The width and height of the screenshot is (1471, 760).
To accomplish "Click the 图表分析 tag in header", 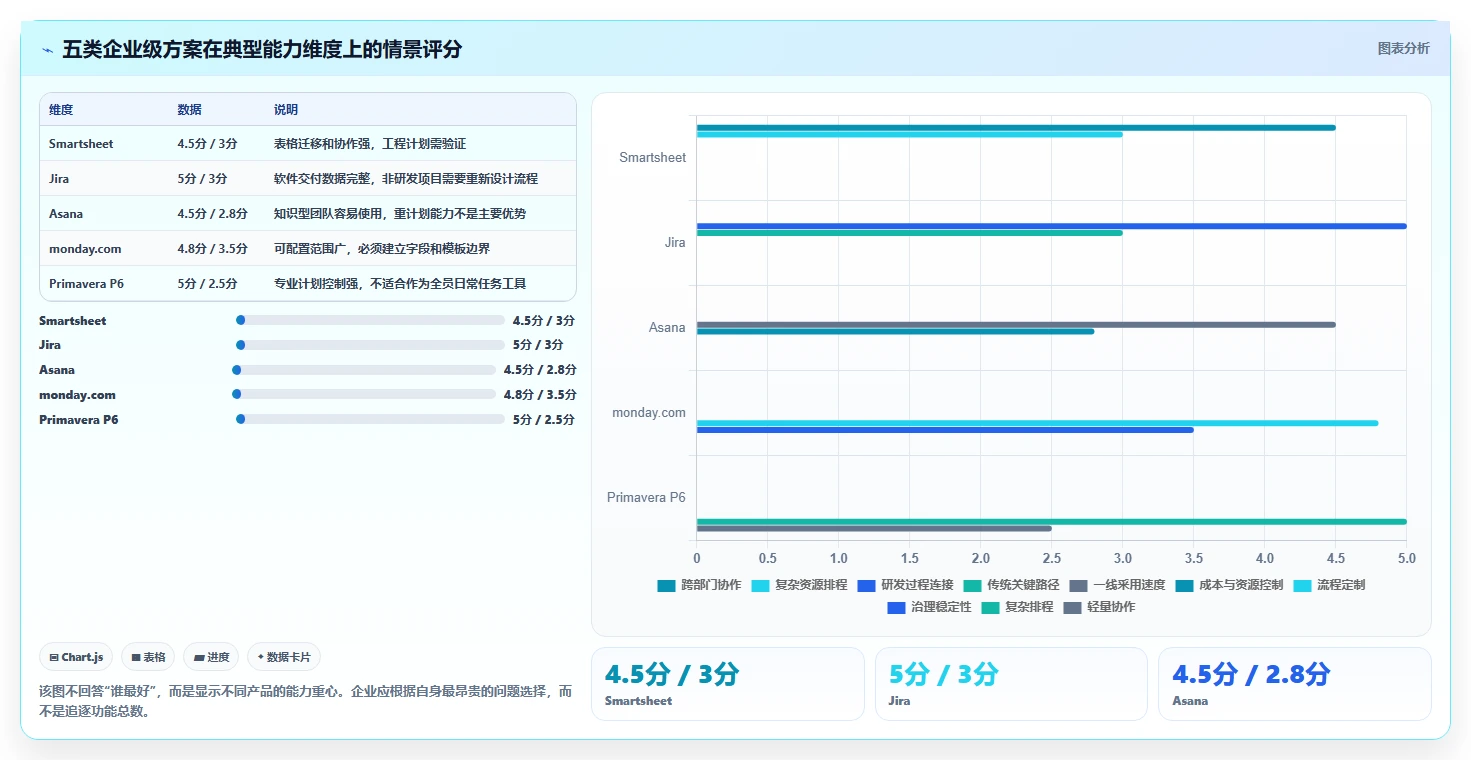I will pyautogui.click(x=1403, y=48).
